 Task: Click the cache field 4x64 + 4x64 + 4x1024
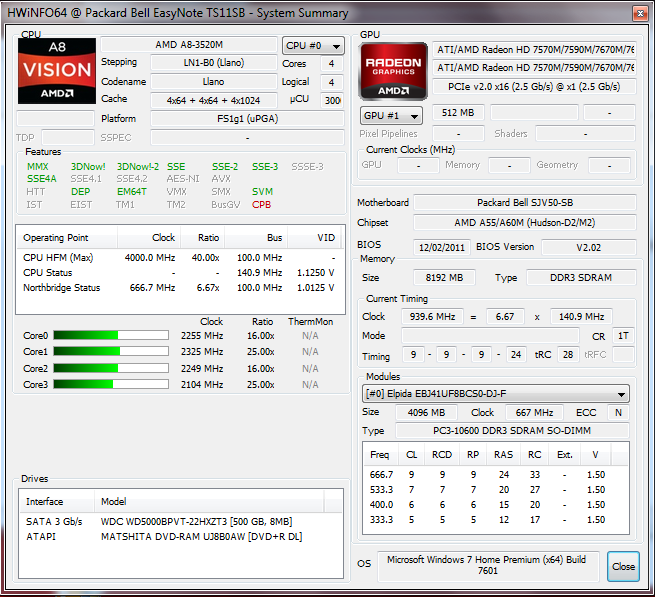pos(214,100)
